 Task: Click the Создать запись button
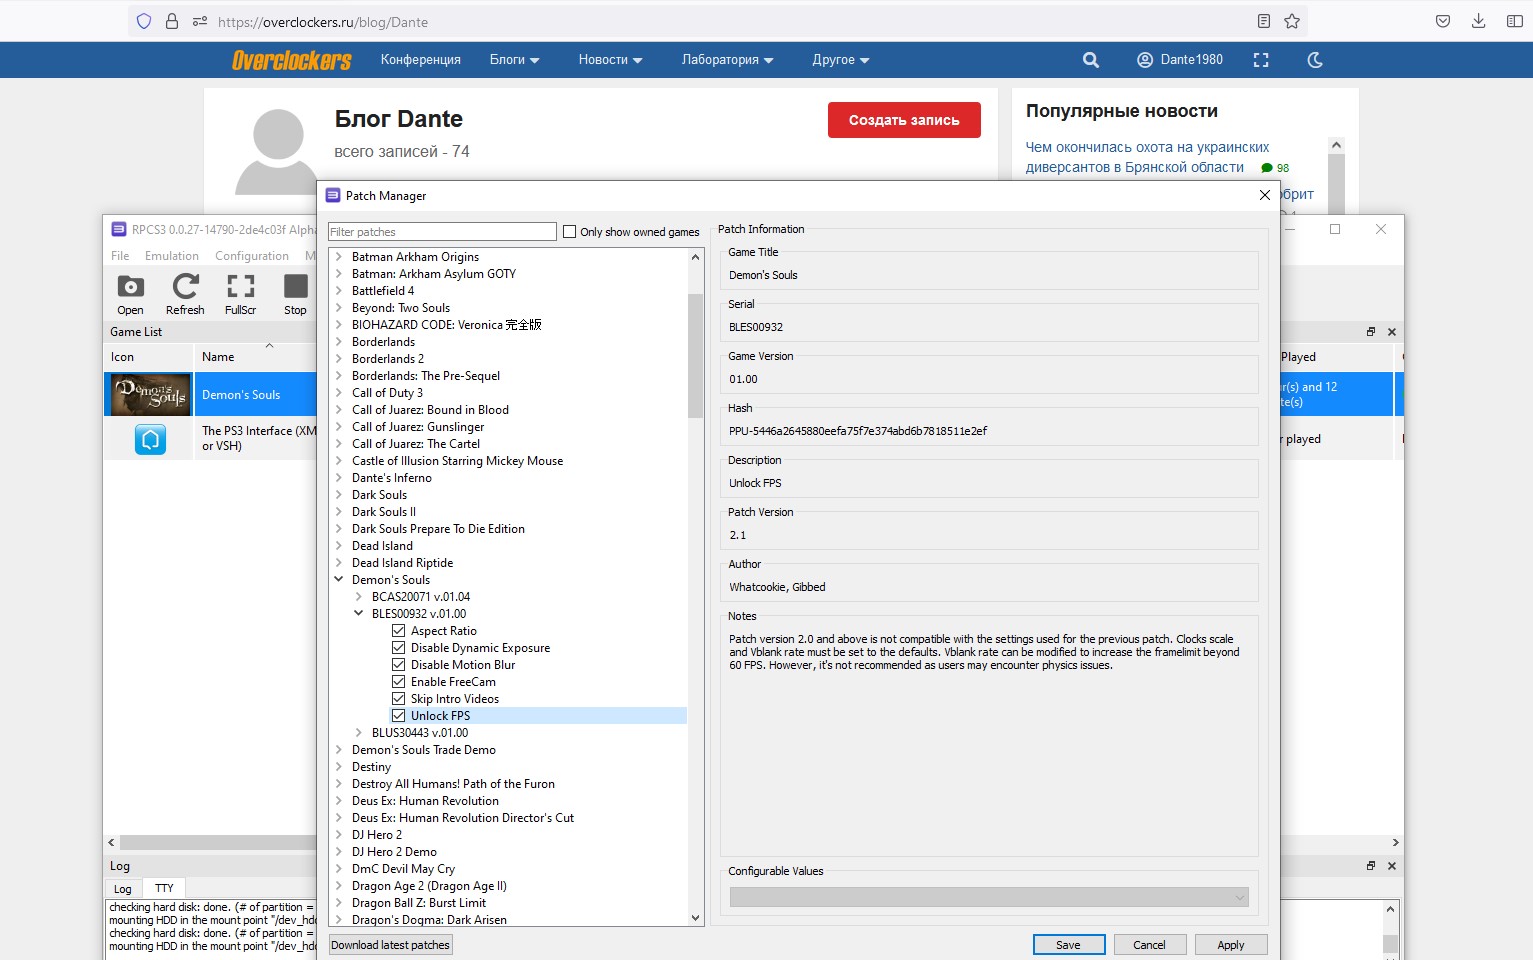904,120
